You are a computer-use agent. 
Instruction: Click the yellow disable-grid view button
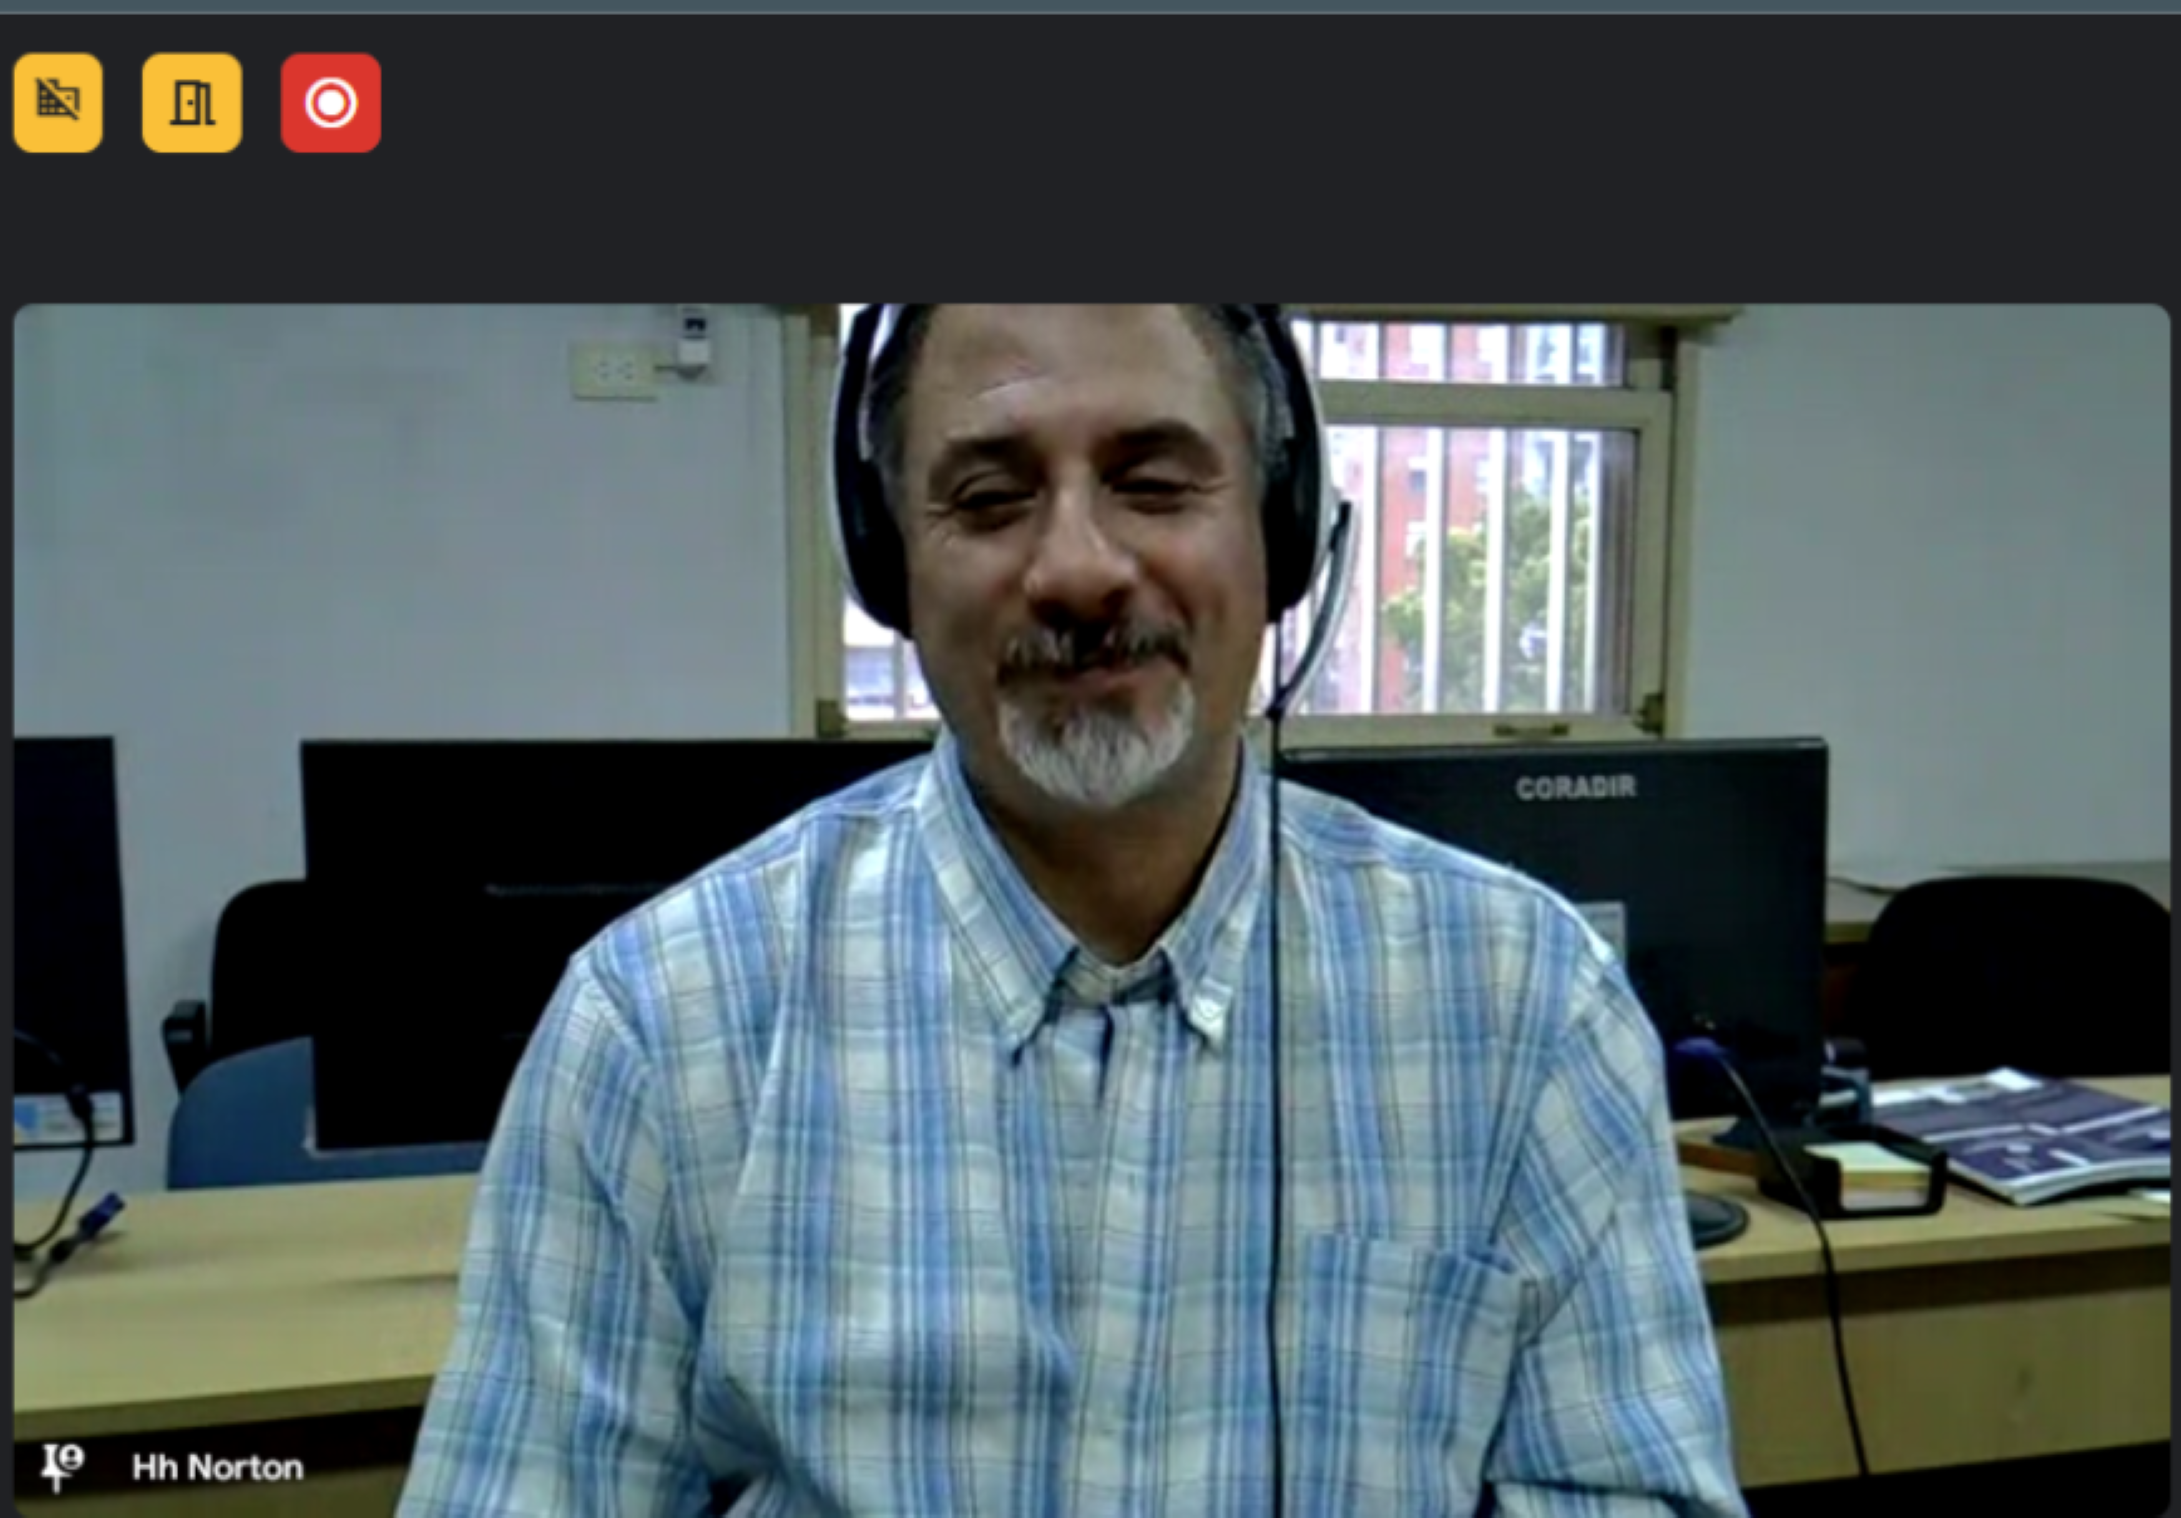point(58,103)
